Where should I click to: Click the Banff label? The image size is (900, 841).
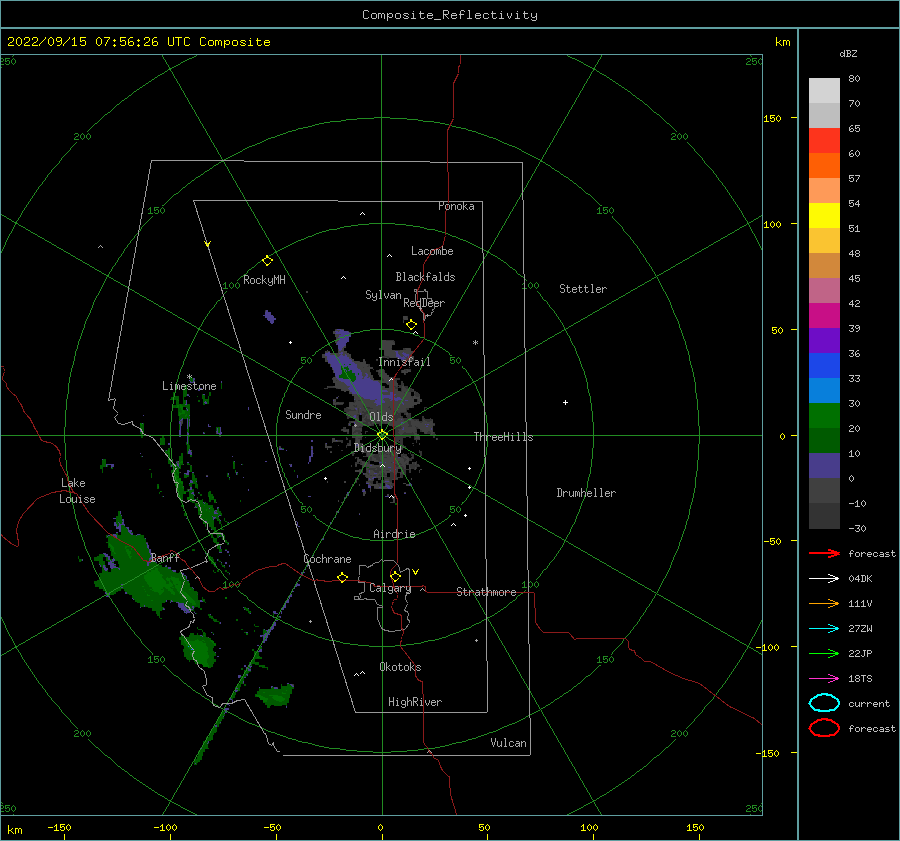[165, 557]
